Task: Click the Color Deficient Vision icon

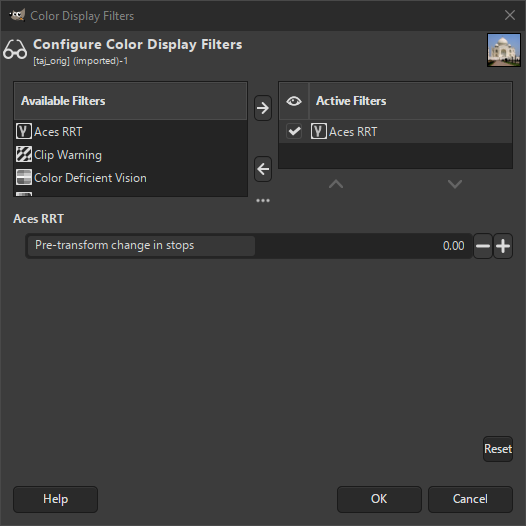Action: (x=24, y=177)
